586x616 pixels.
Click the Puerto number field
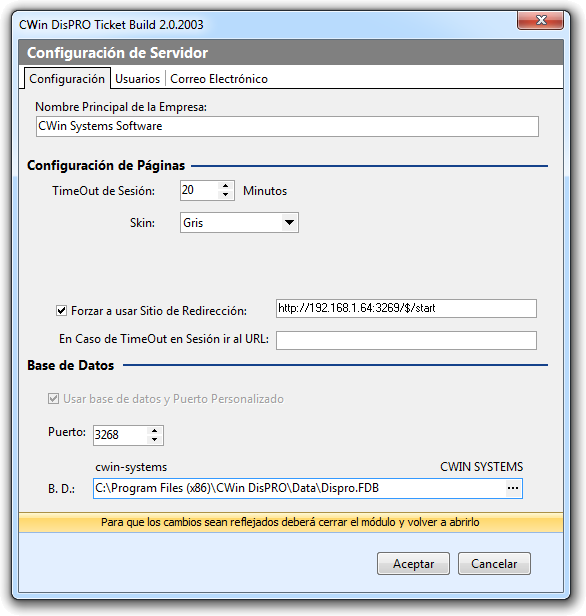pos(121,435)
